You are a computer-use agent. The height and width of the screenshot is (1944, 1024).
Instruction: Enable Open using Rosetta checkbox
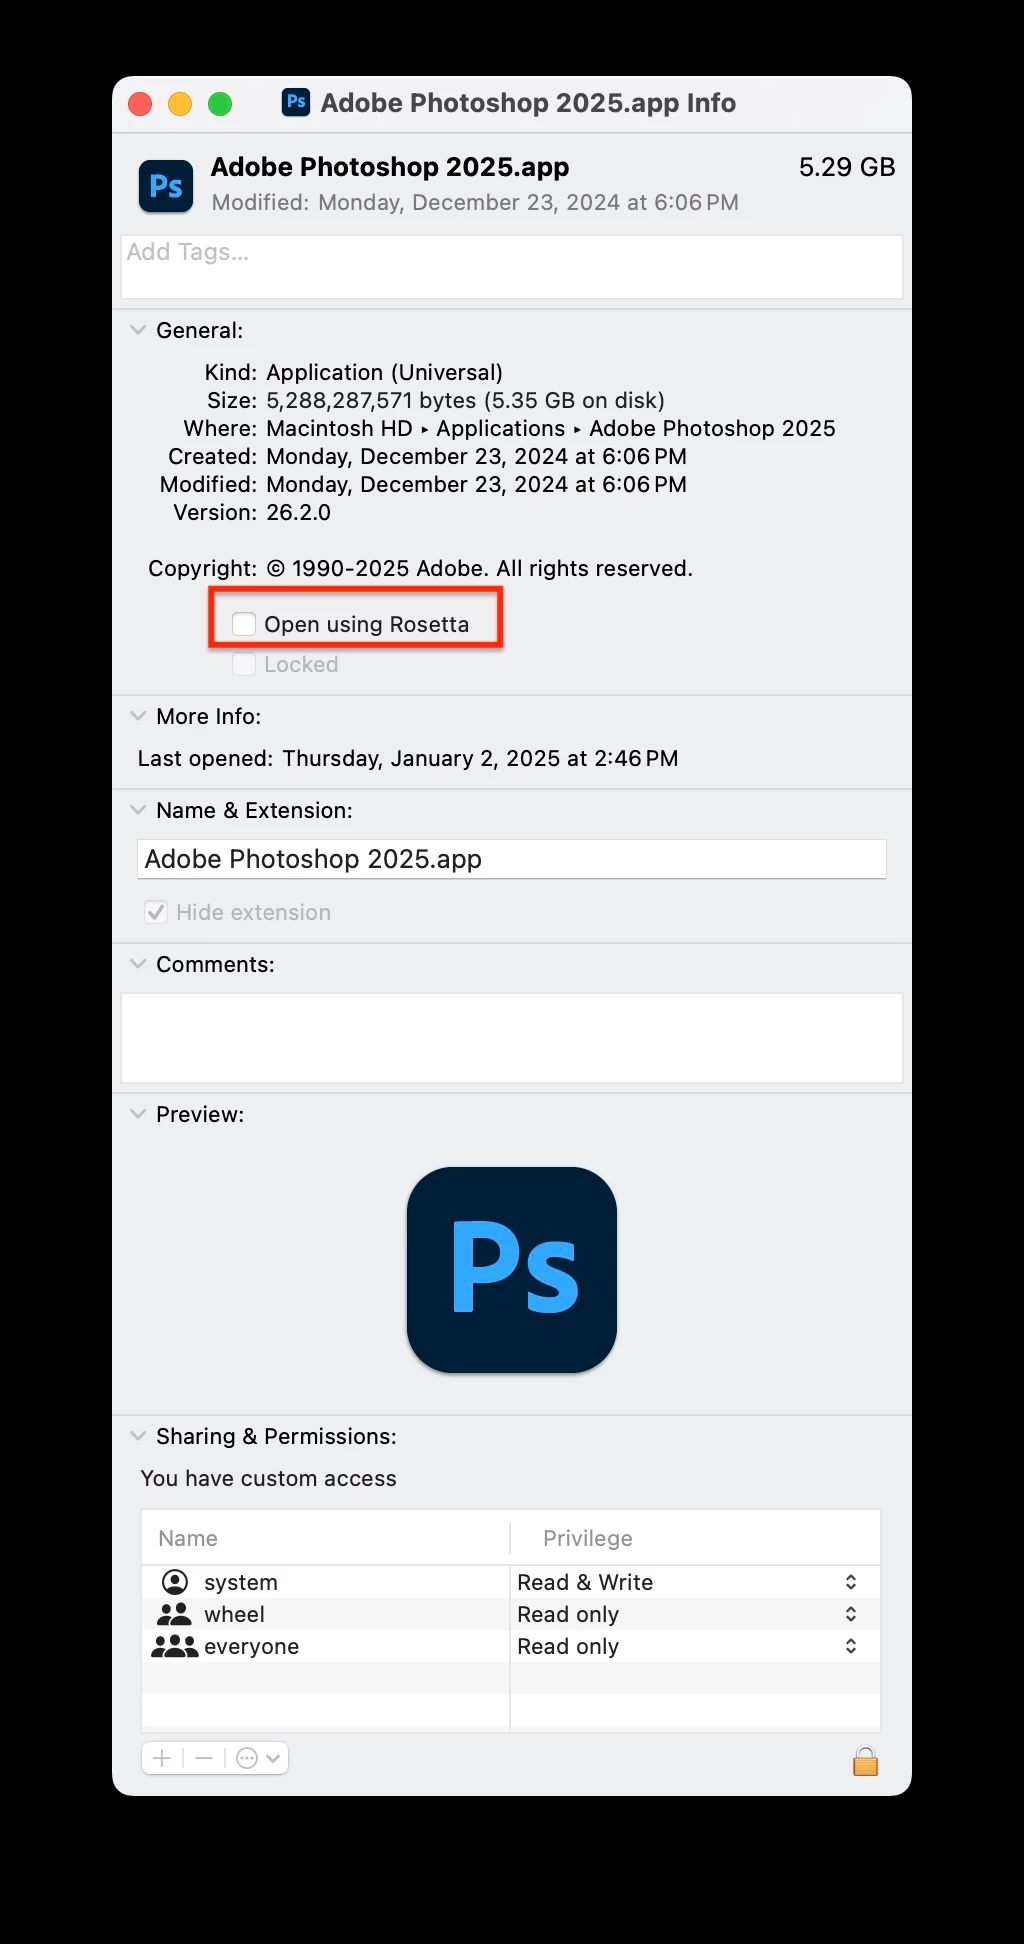(x=244, y=624)
